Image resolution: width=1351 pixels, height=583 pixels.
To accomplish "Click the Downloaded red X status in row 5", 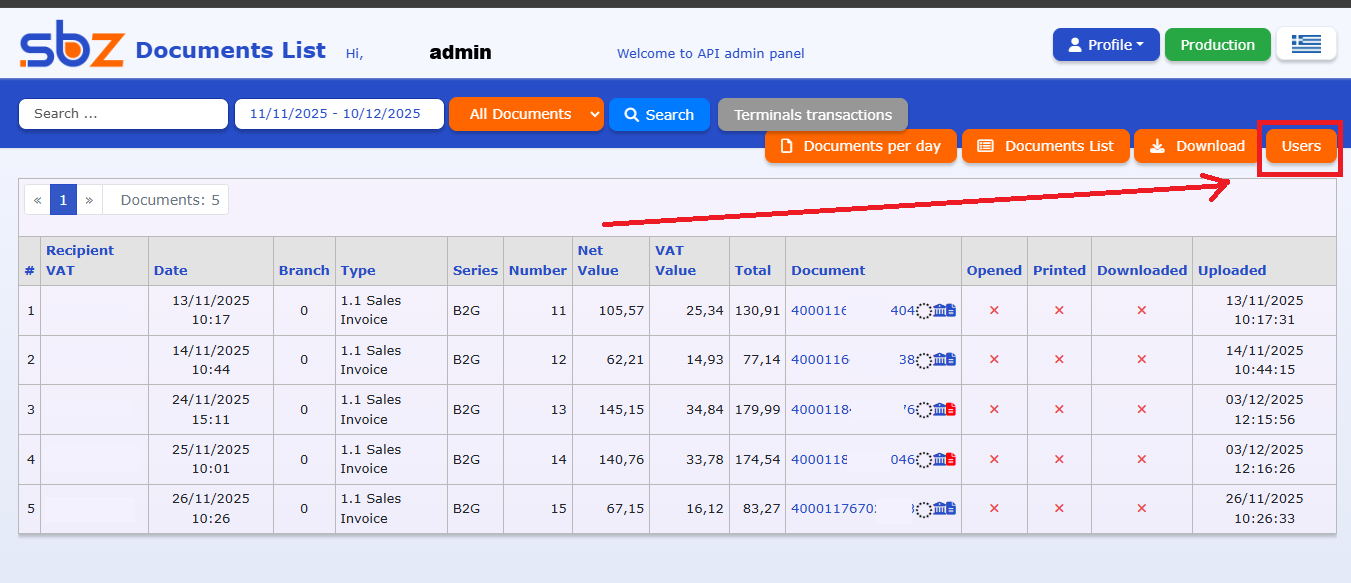I will pyautogui.click(x=1141, y=509).
